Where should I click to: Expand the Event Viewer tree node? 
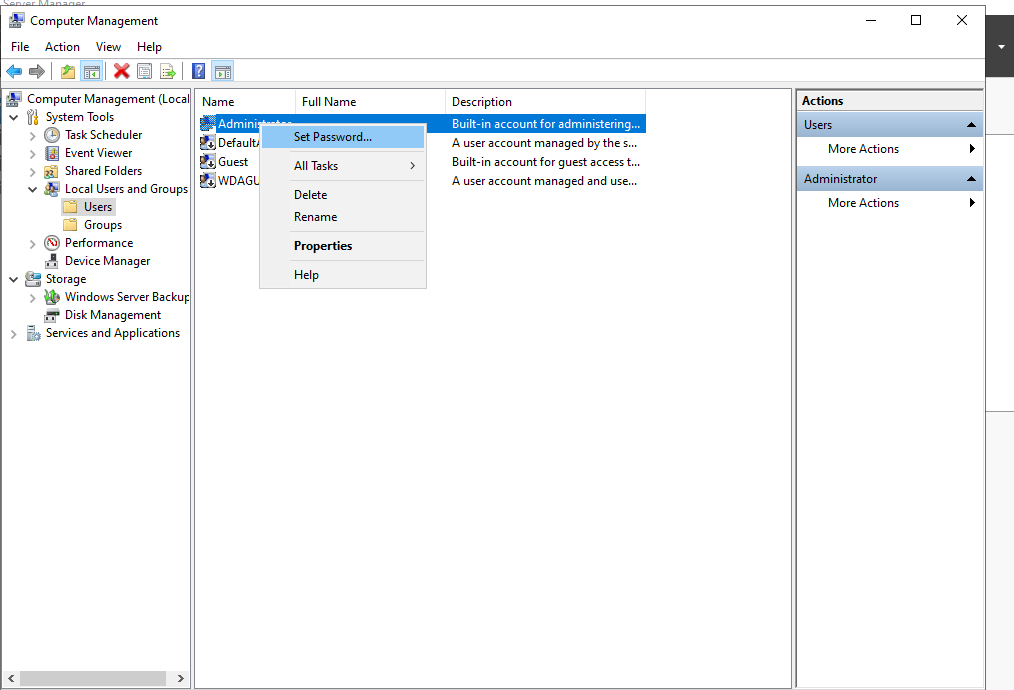(32, 154)
